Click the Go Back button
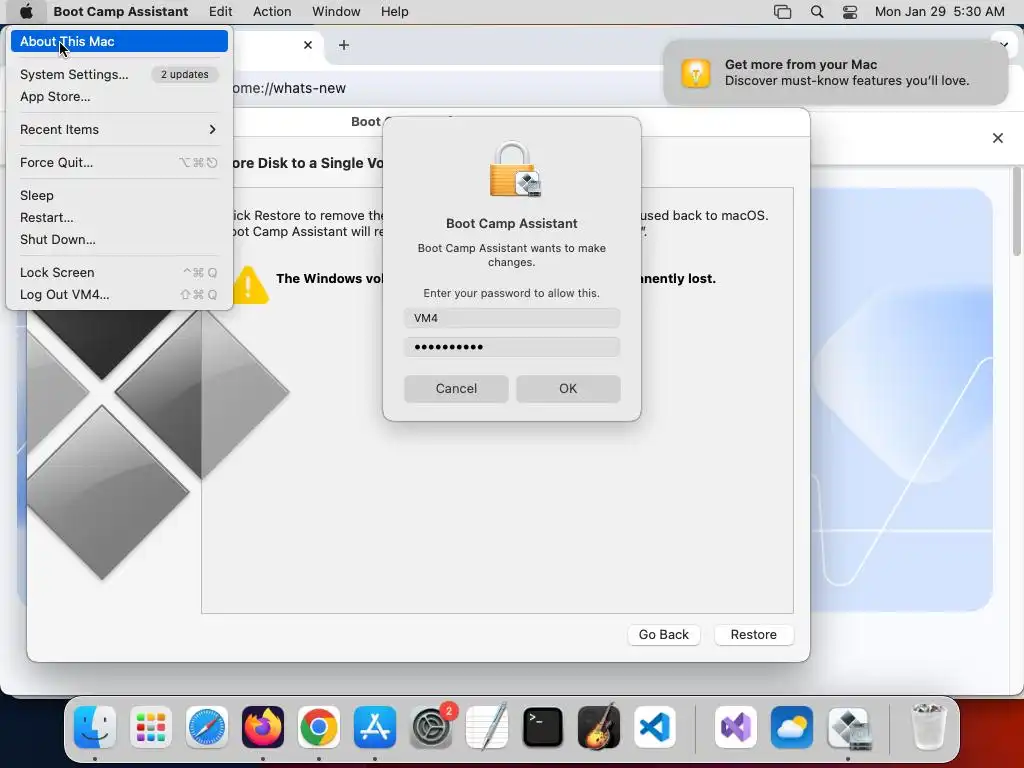Image resolution: width=1024 pixels, height=768 pixels. pyautogui.click(x=664, y=635)
